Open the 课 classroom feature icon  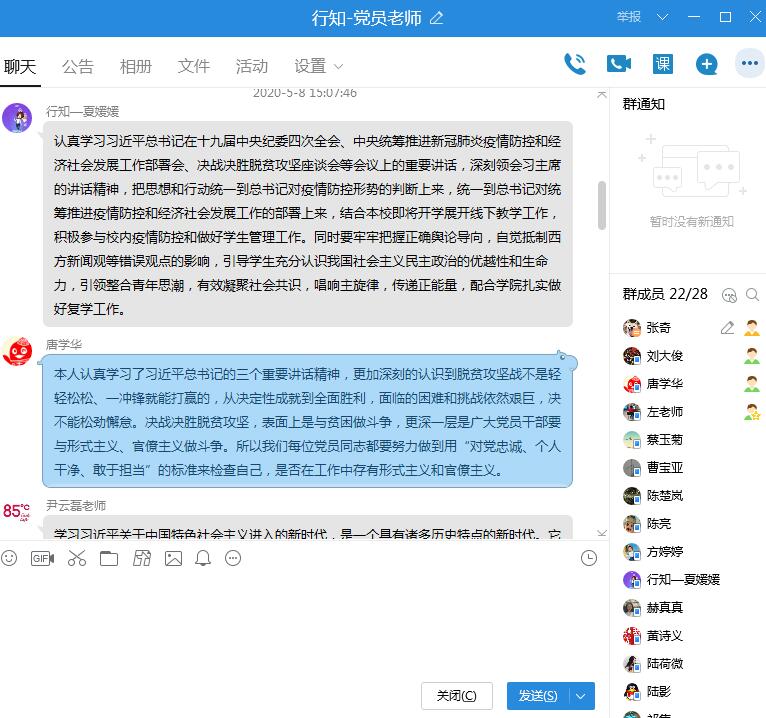[662, 64]
